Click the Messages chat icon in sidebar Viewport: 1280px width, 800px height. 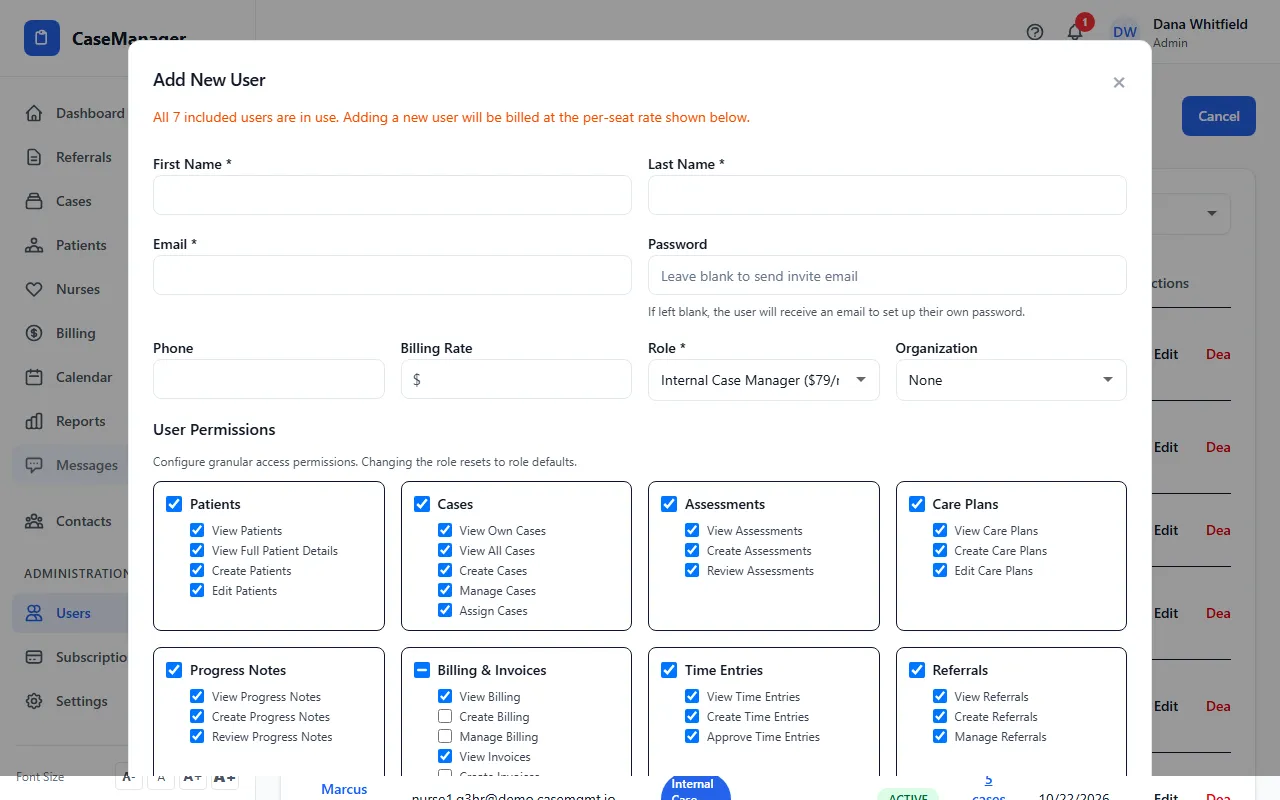click(x=34, y=465)
